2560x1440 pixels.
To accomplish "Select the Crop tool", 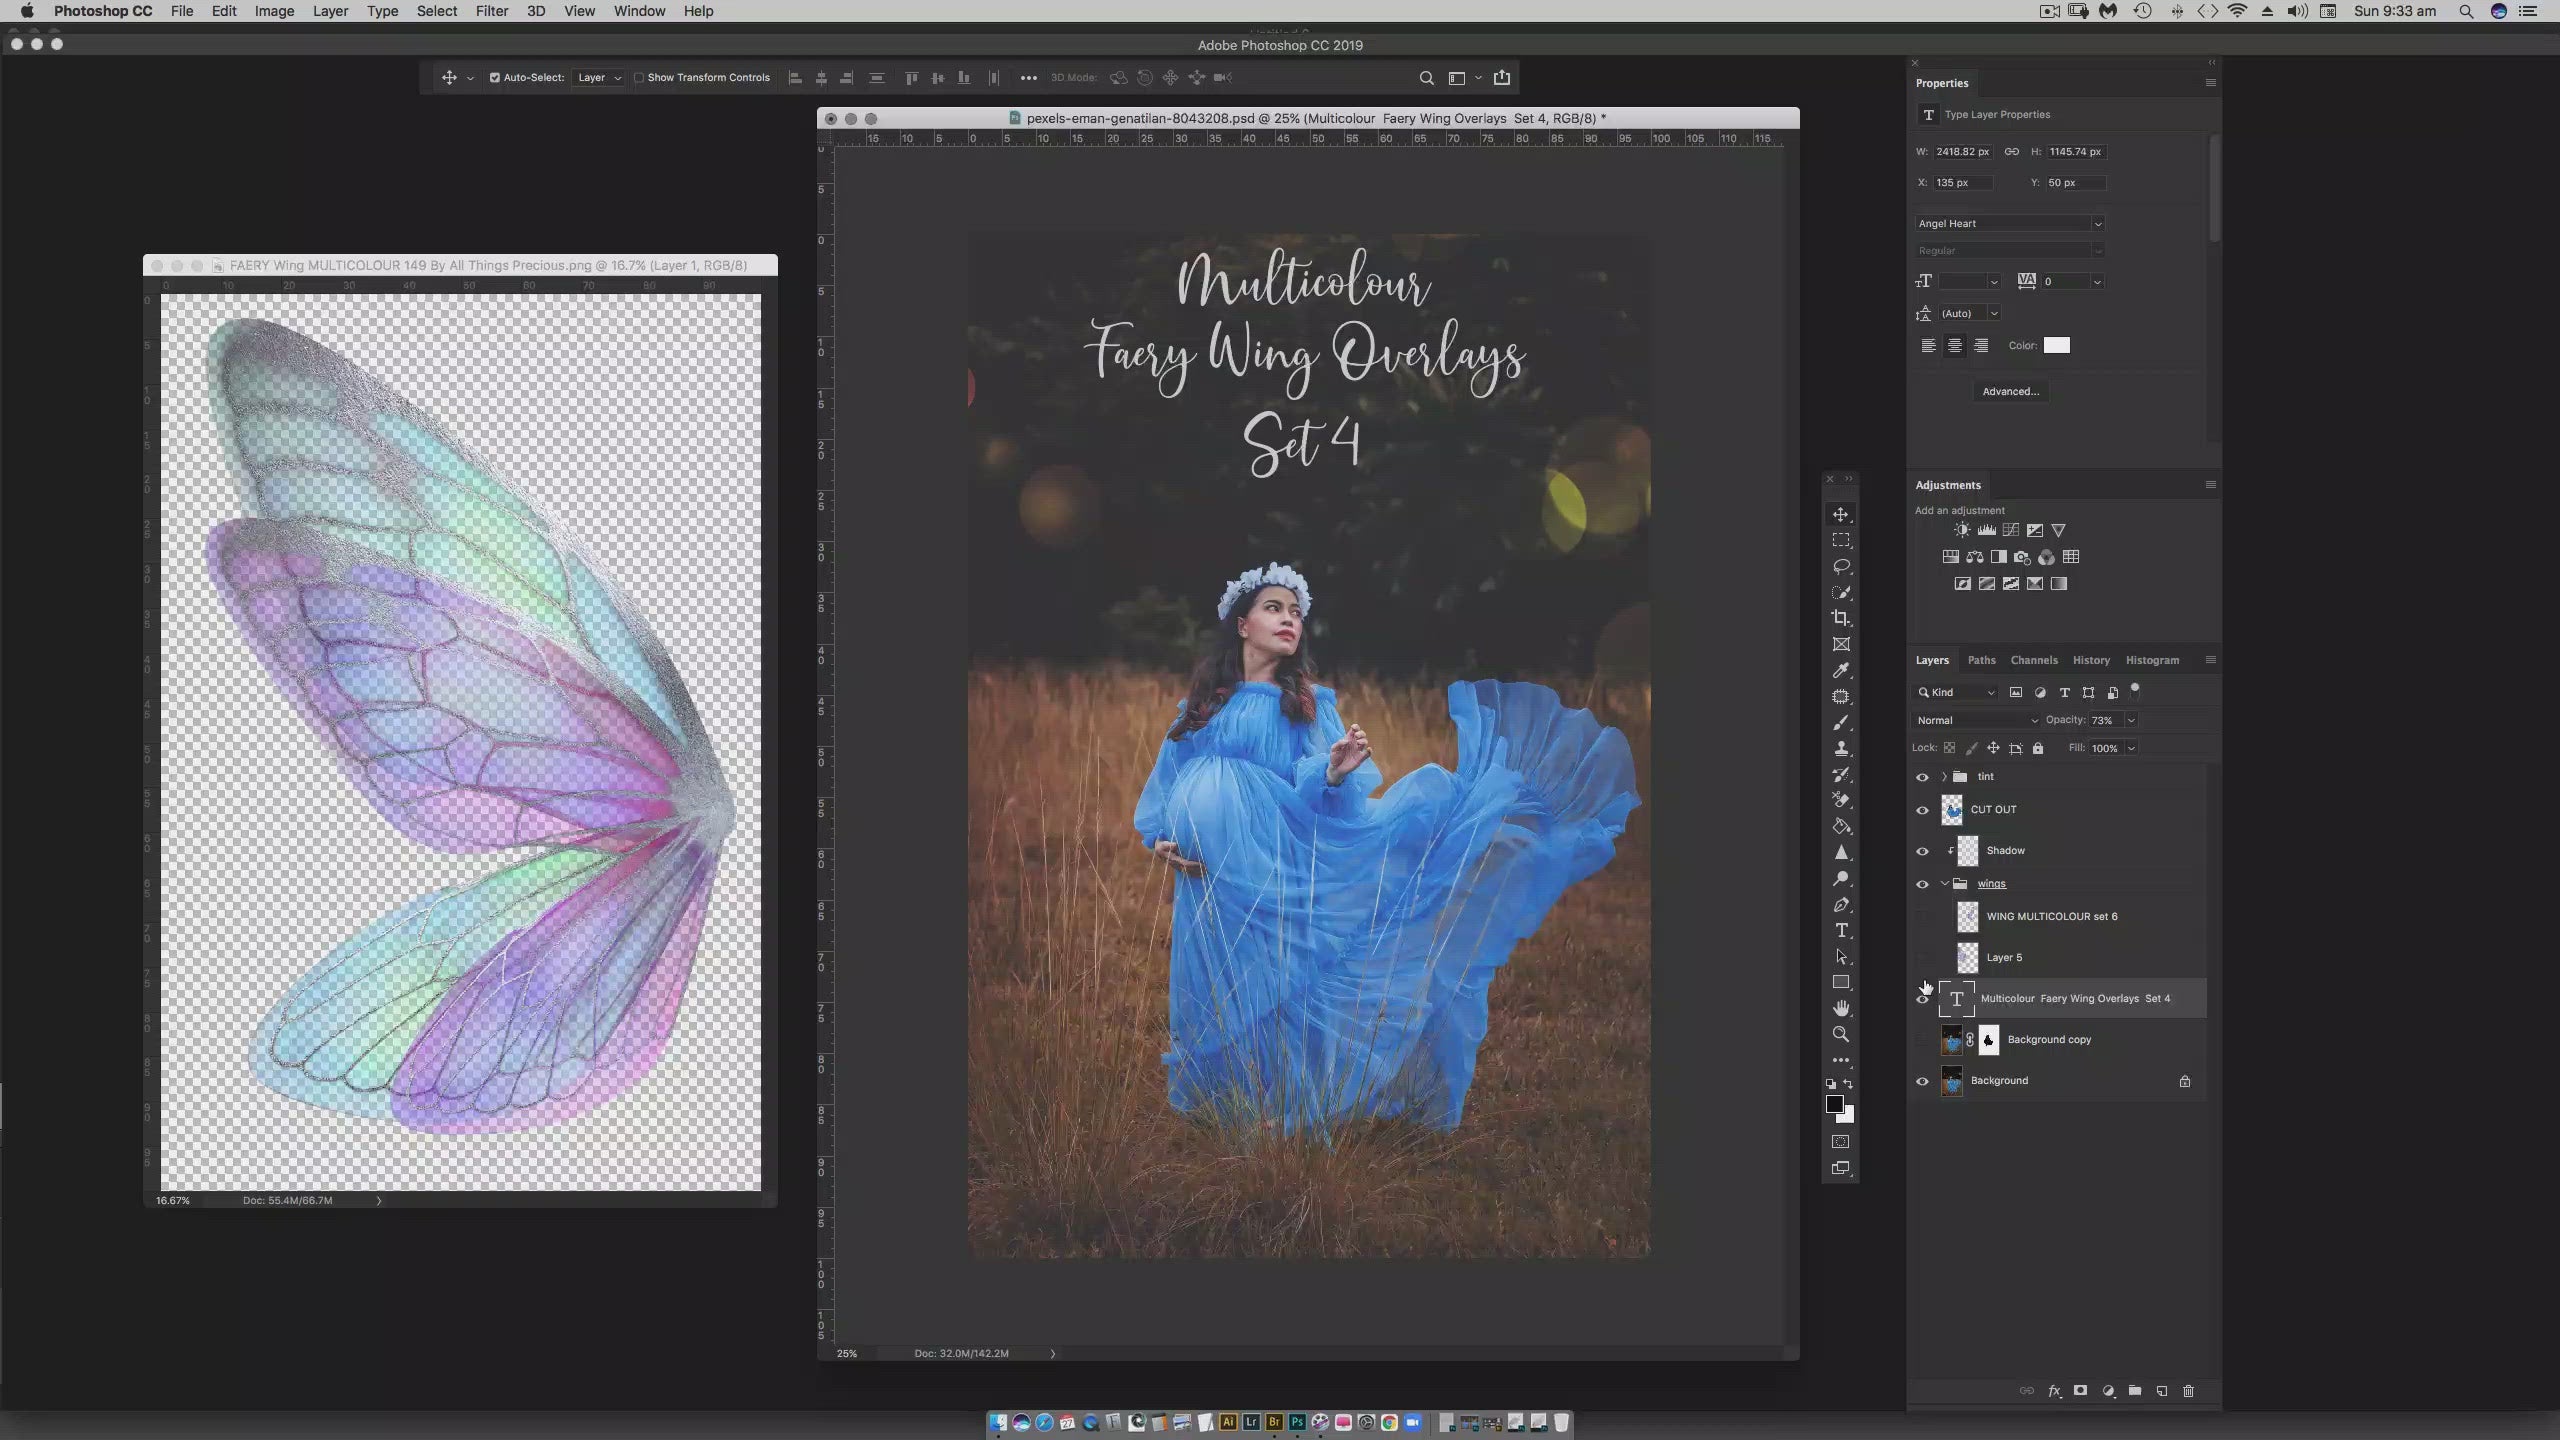I will pos(1841,618).
